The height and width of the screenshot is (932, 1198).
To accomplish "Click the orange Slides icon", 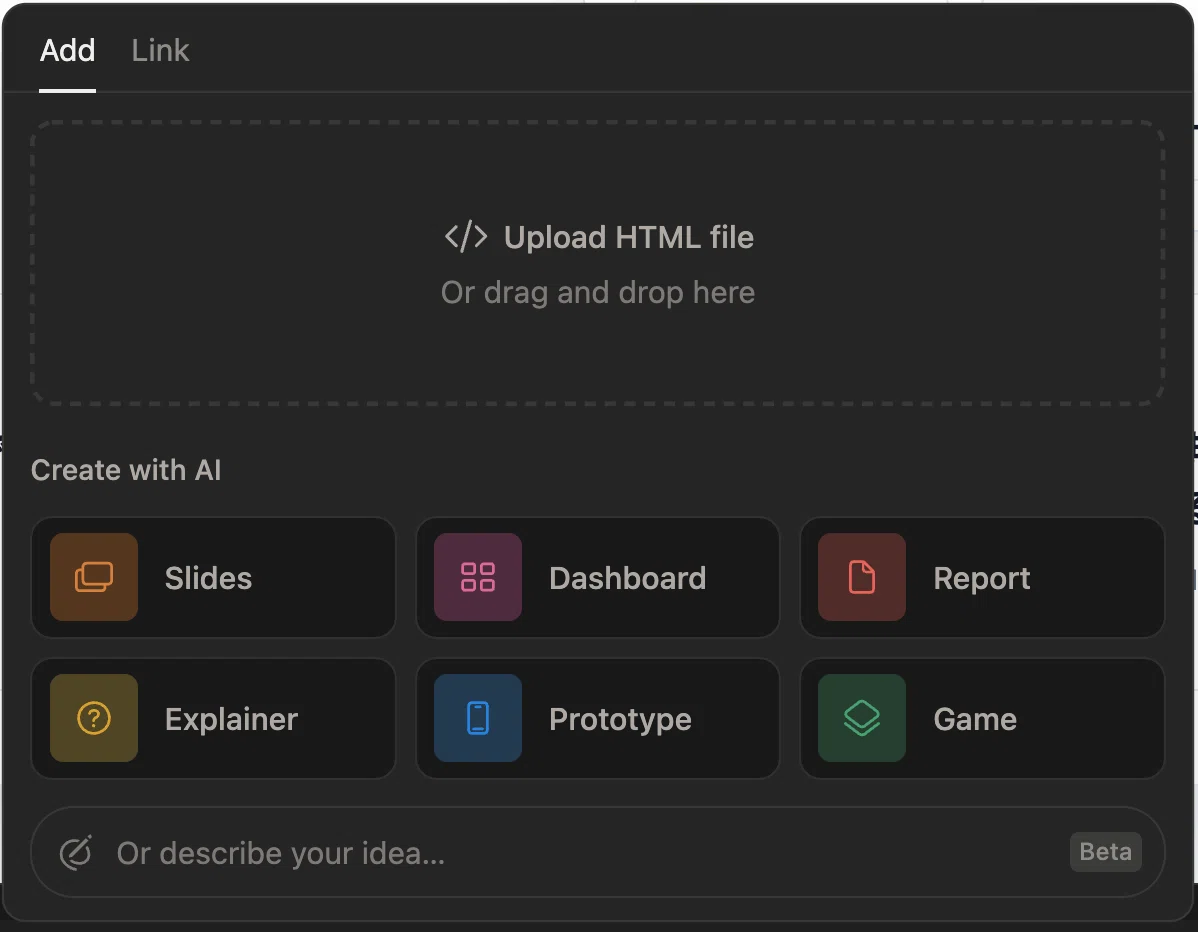I will [x=94, y=577].
